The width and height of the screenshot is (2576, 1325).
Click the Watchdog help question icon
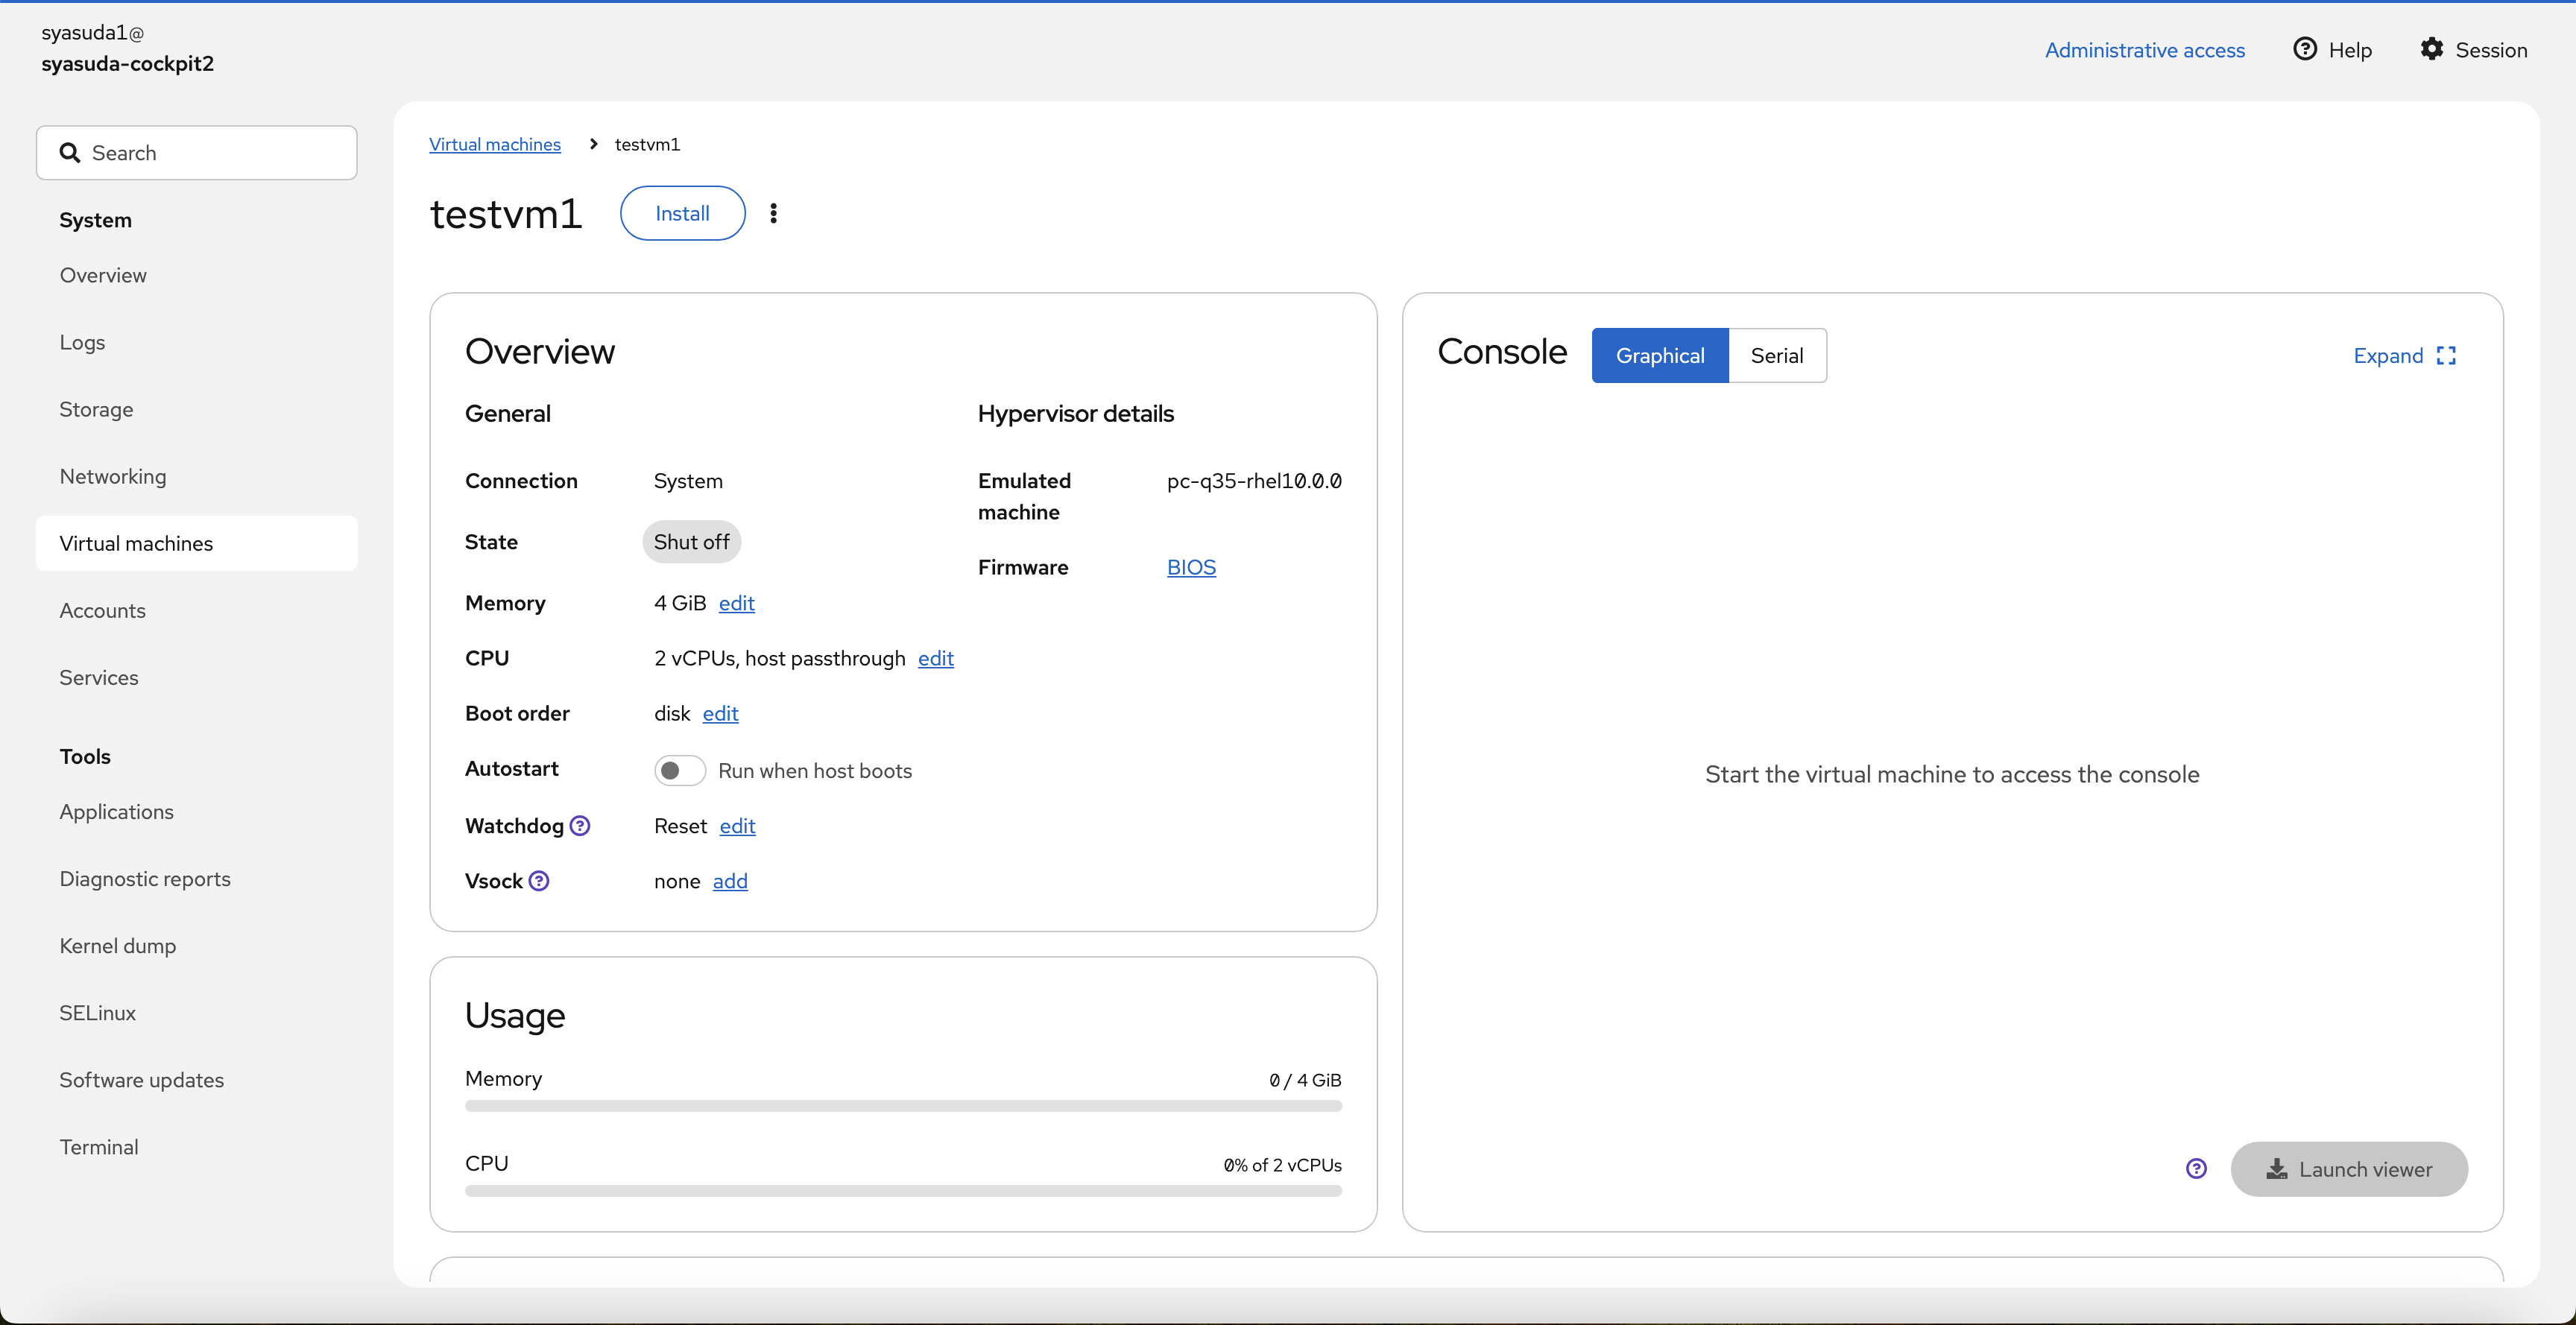580,825
